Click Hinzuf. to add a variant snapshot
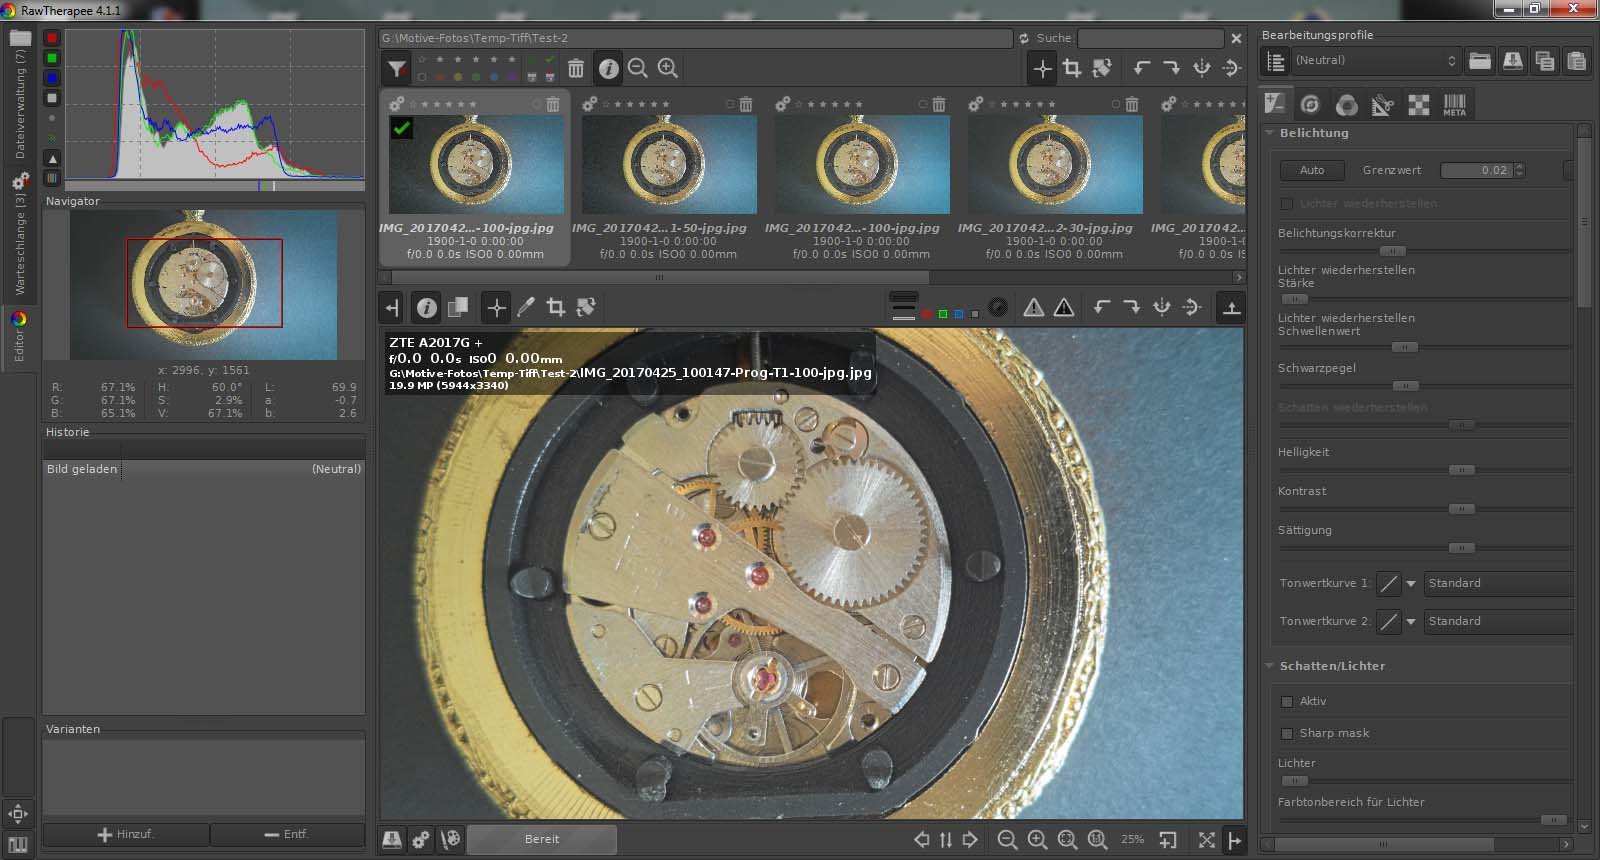 tap(126, 834)
